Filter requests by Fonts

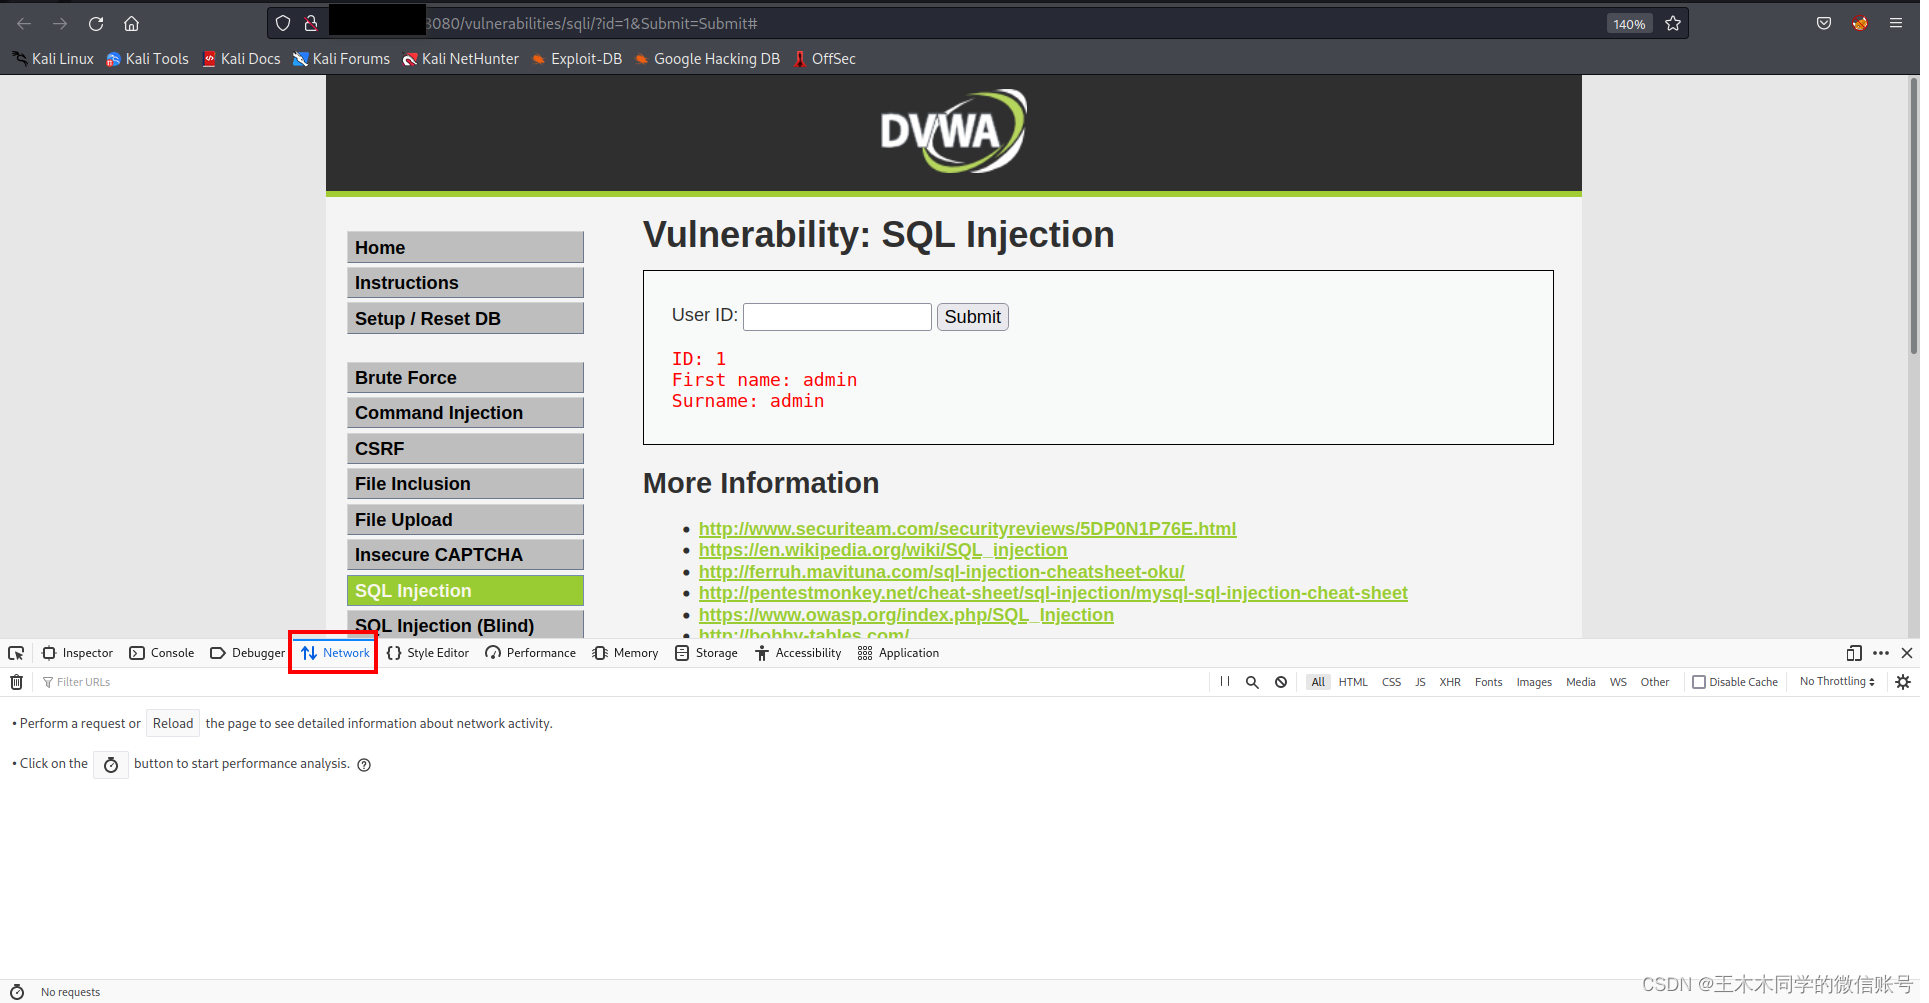(x=1488, y=682)
